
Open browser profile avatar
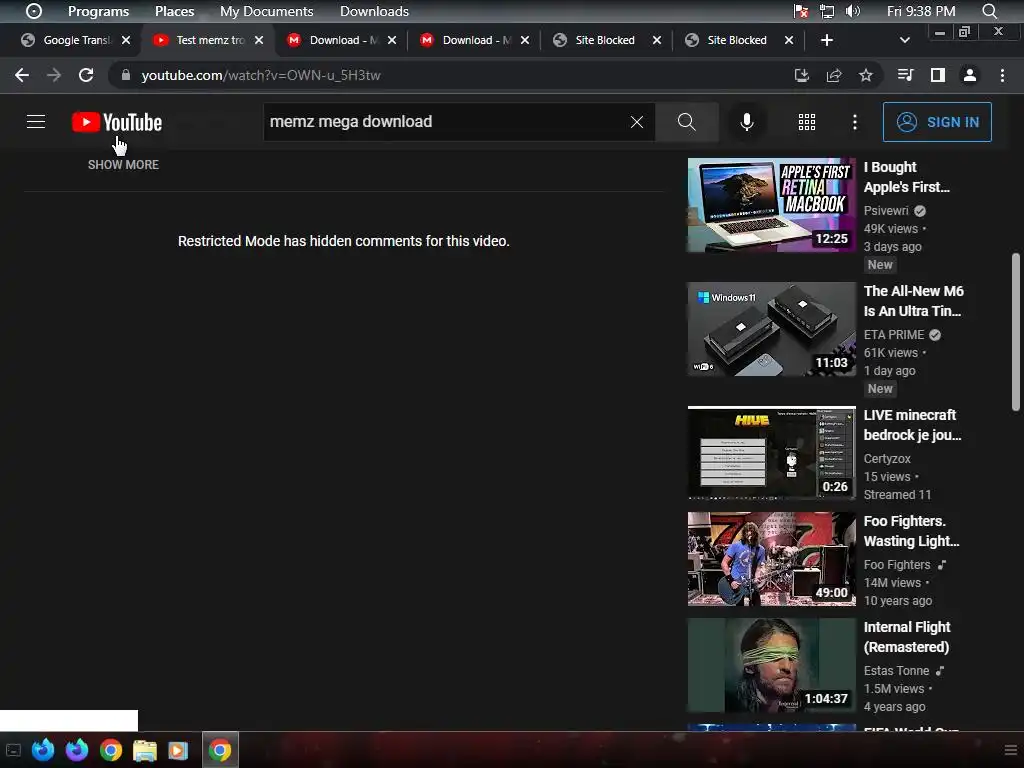tap(970, 75)
